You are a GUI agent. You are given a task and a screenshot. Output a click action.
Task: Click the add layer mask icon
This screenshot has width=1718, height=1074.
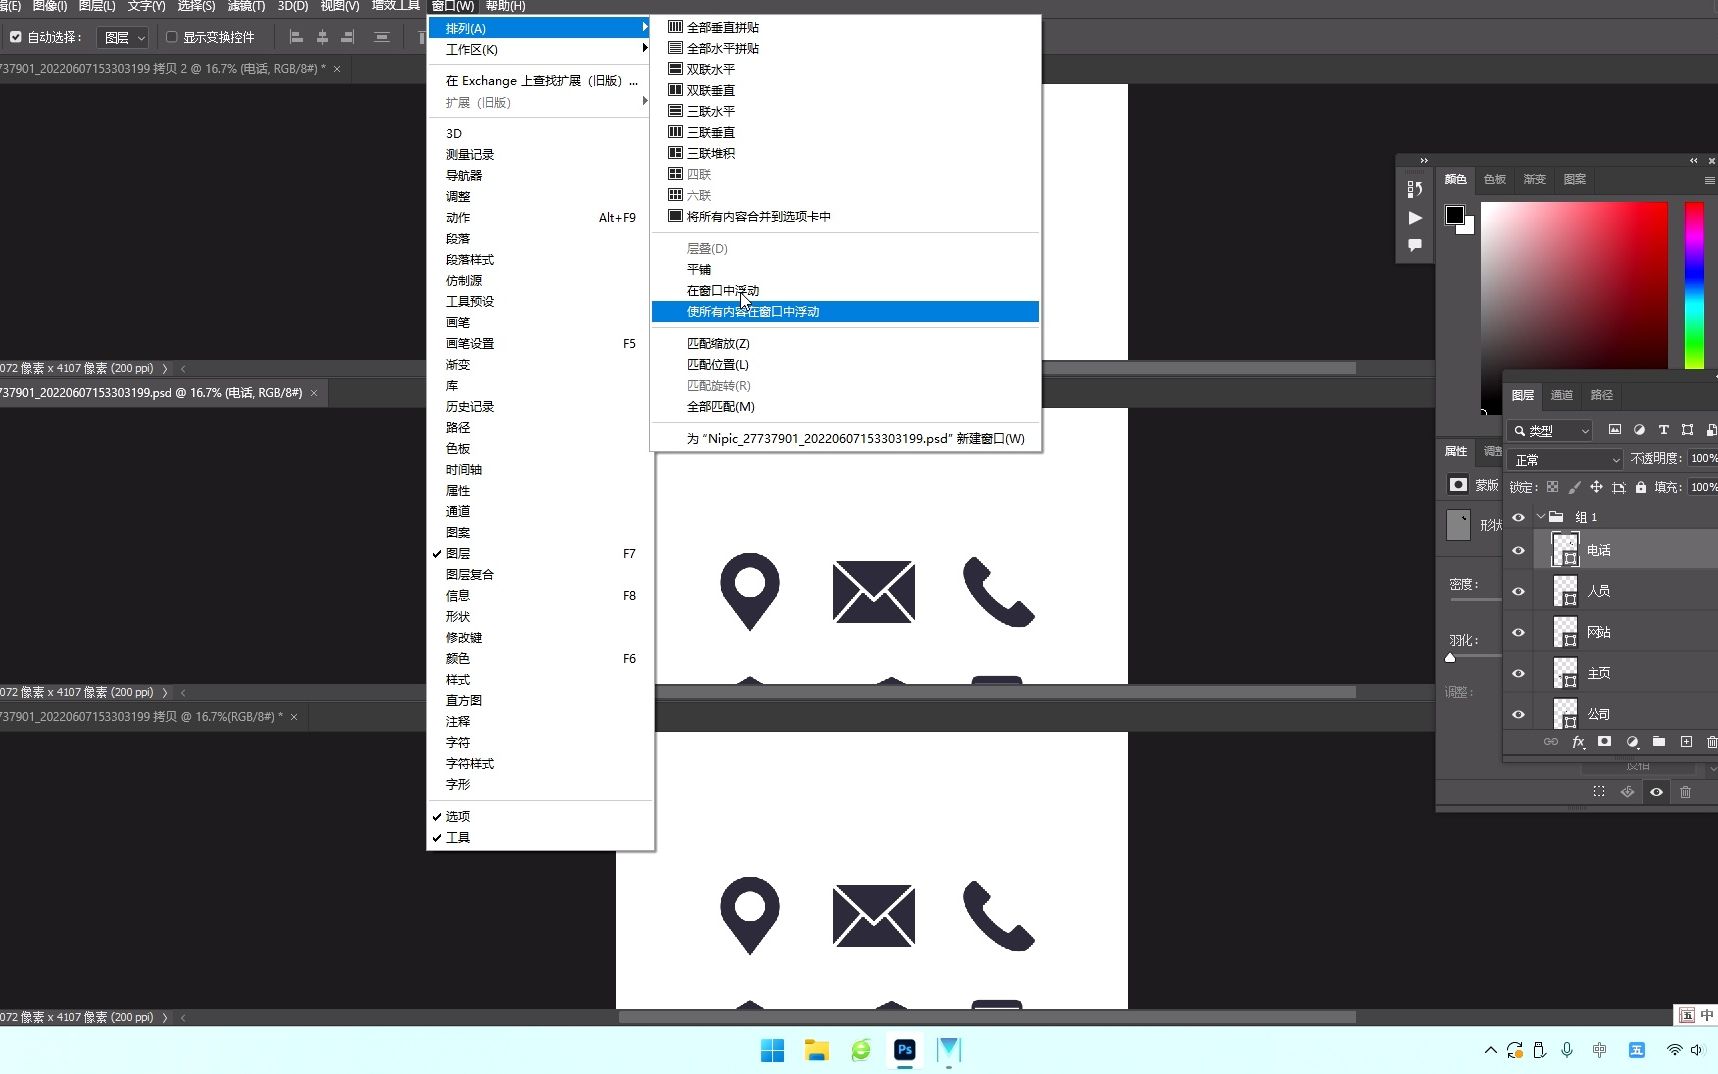pyautogui.click(x=1604, y=742)
